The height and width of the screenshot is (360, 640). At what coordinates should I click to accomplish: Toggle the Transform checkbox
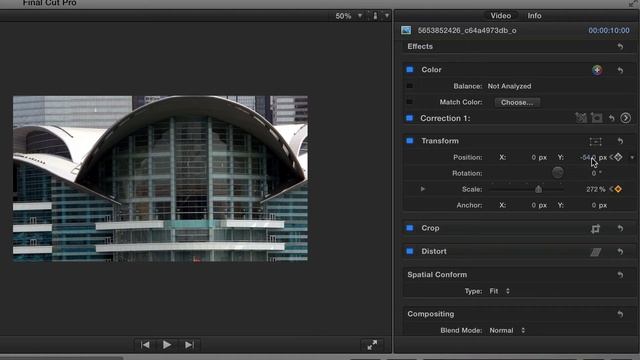tap(410, 141)
